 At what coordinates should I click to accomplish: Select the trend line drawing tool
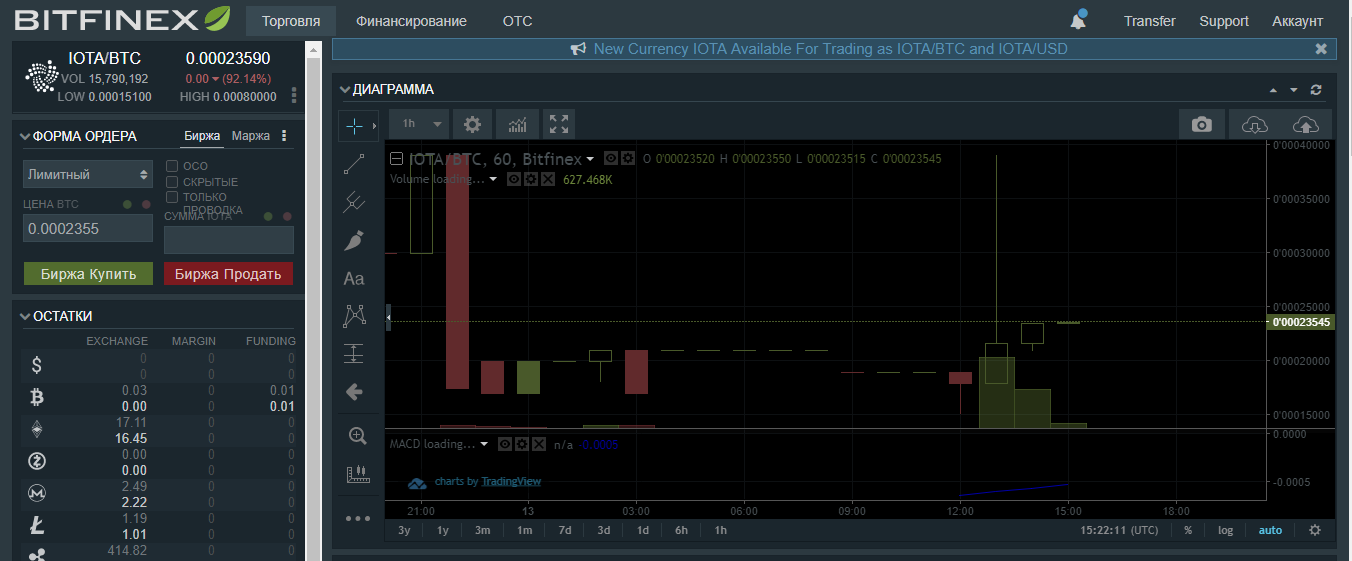(354, 164)
